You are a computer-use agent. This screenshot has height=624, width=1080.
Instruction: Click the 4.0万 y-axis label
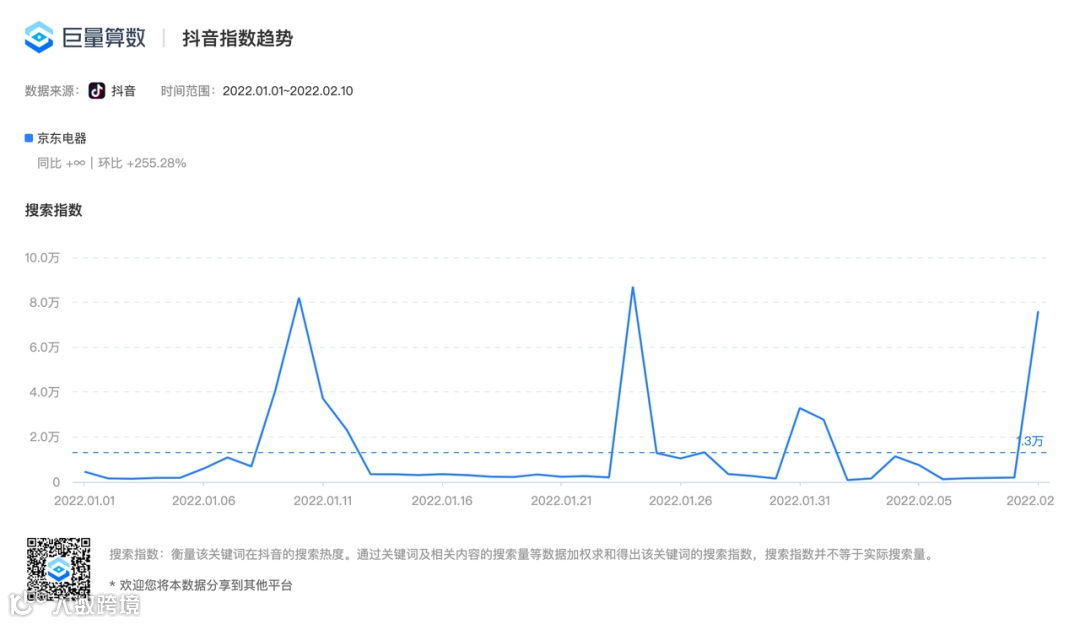tap(44, 392)
